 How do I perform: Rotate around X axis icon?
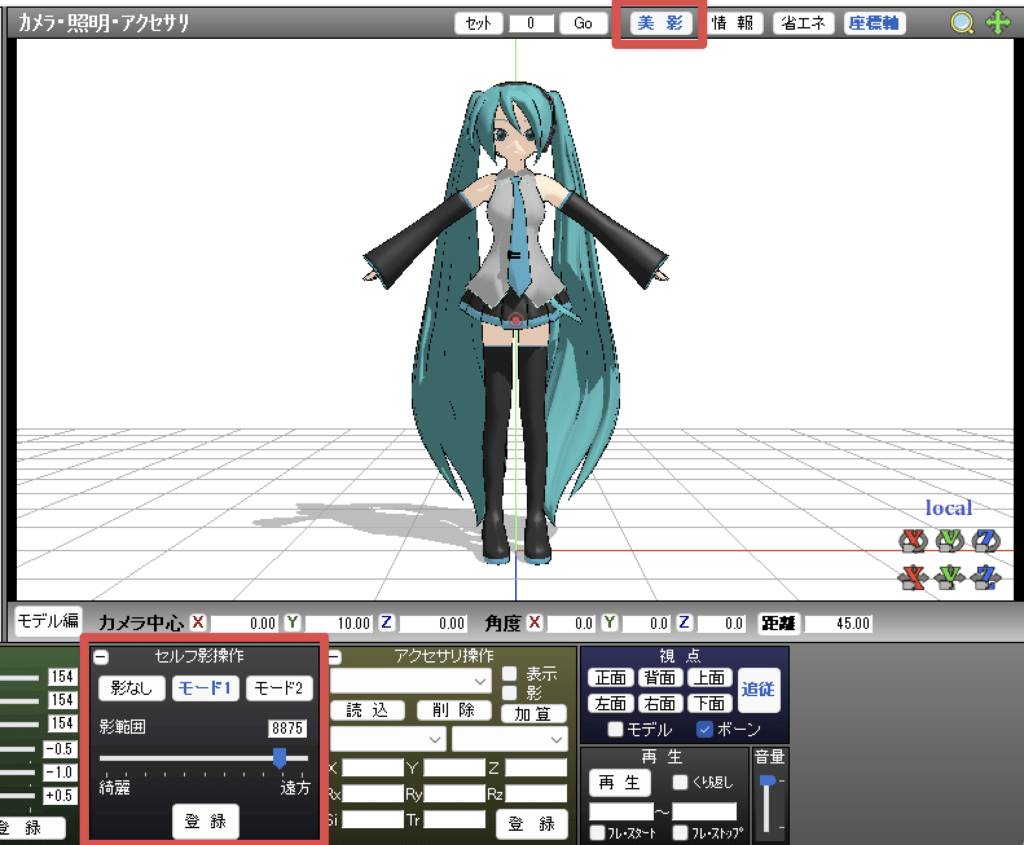tap(913, 541)
